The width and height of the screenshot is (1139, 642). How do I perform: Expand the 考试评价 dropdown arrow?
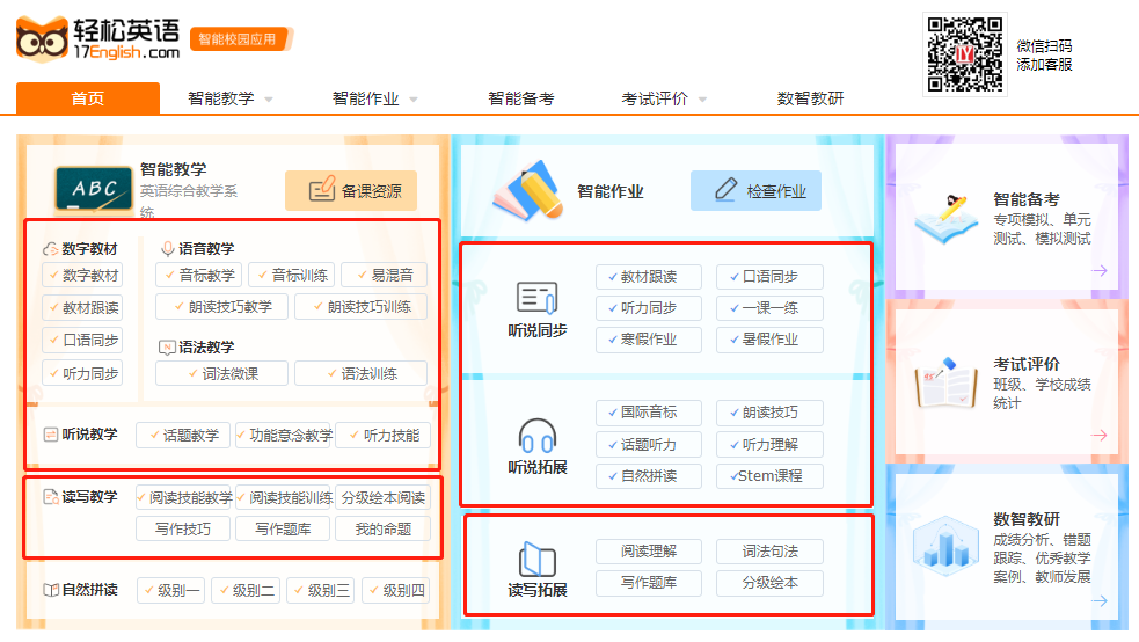pos(702,99)
